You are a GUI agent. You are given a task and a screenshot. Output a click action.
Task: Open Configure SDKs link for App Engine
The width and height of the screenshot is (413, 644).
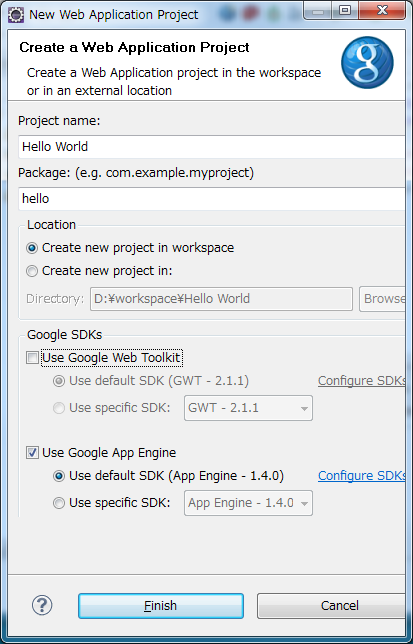[x=362, y=476]
